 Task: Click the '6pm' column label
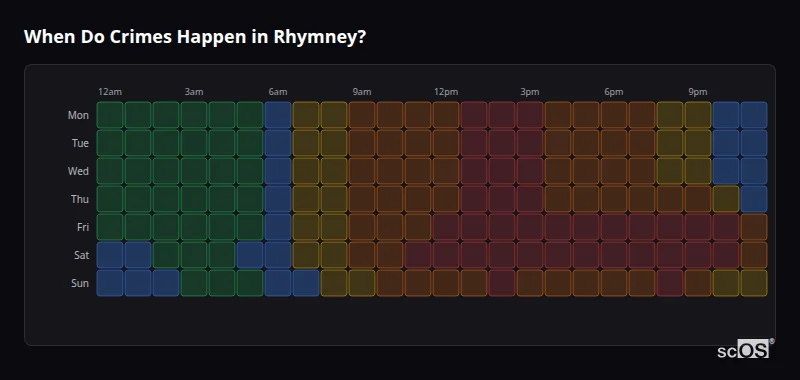614,92
